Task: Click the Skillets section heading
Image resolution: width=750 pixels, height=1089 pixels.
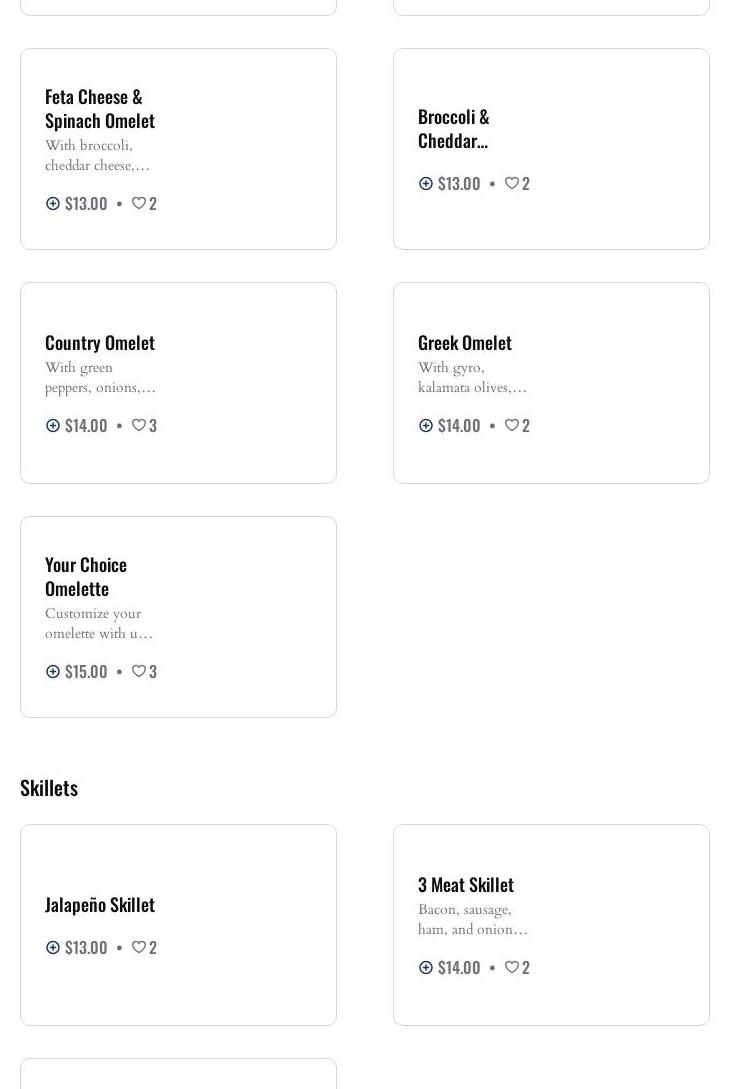Action: (x=49, y=787)
